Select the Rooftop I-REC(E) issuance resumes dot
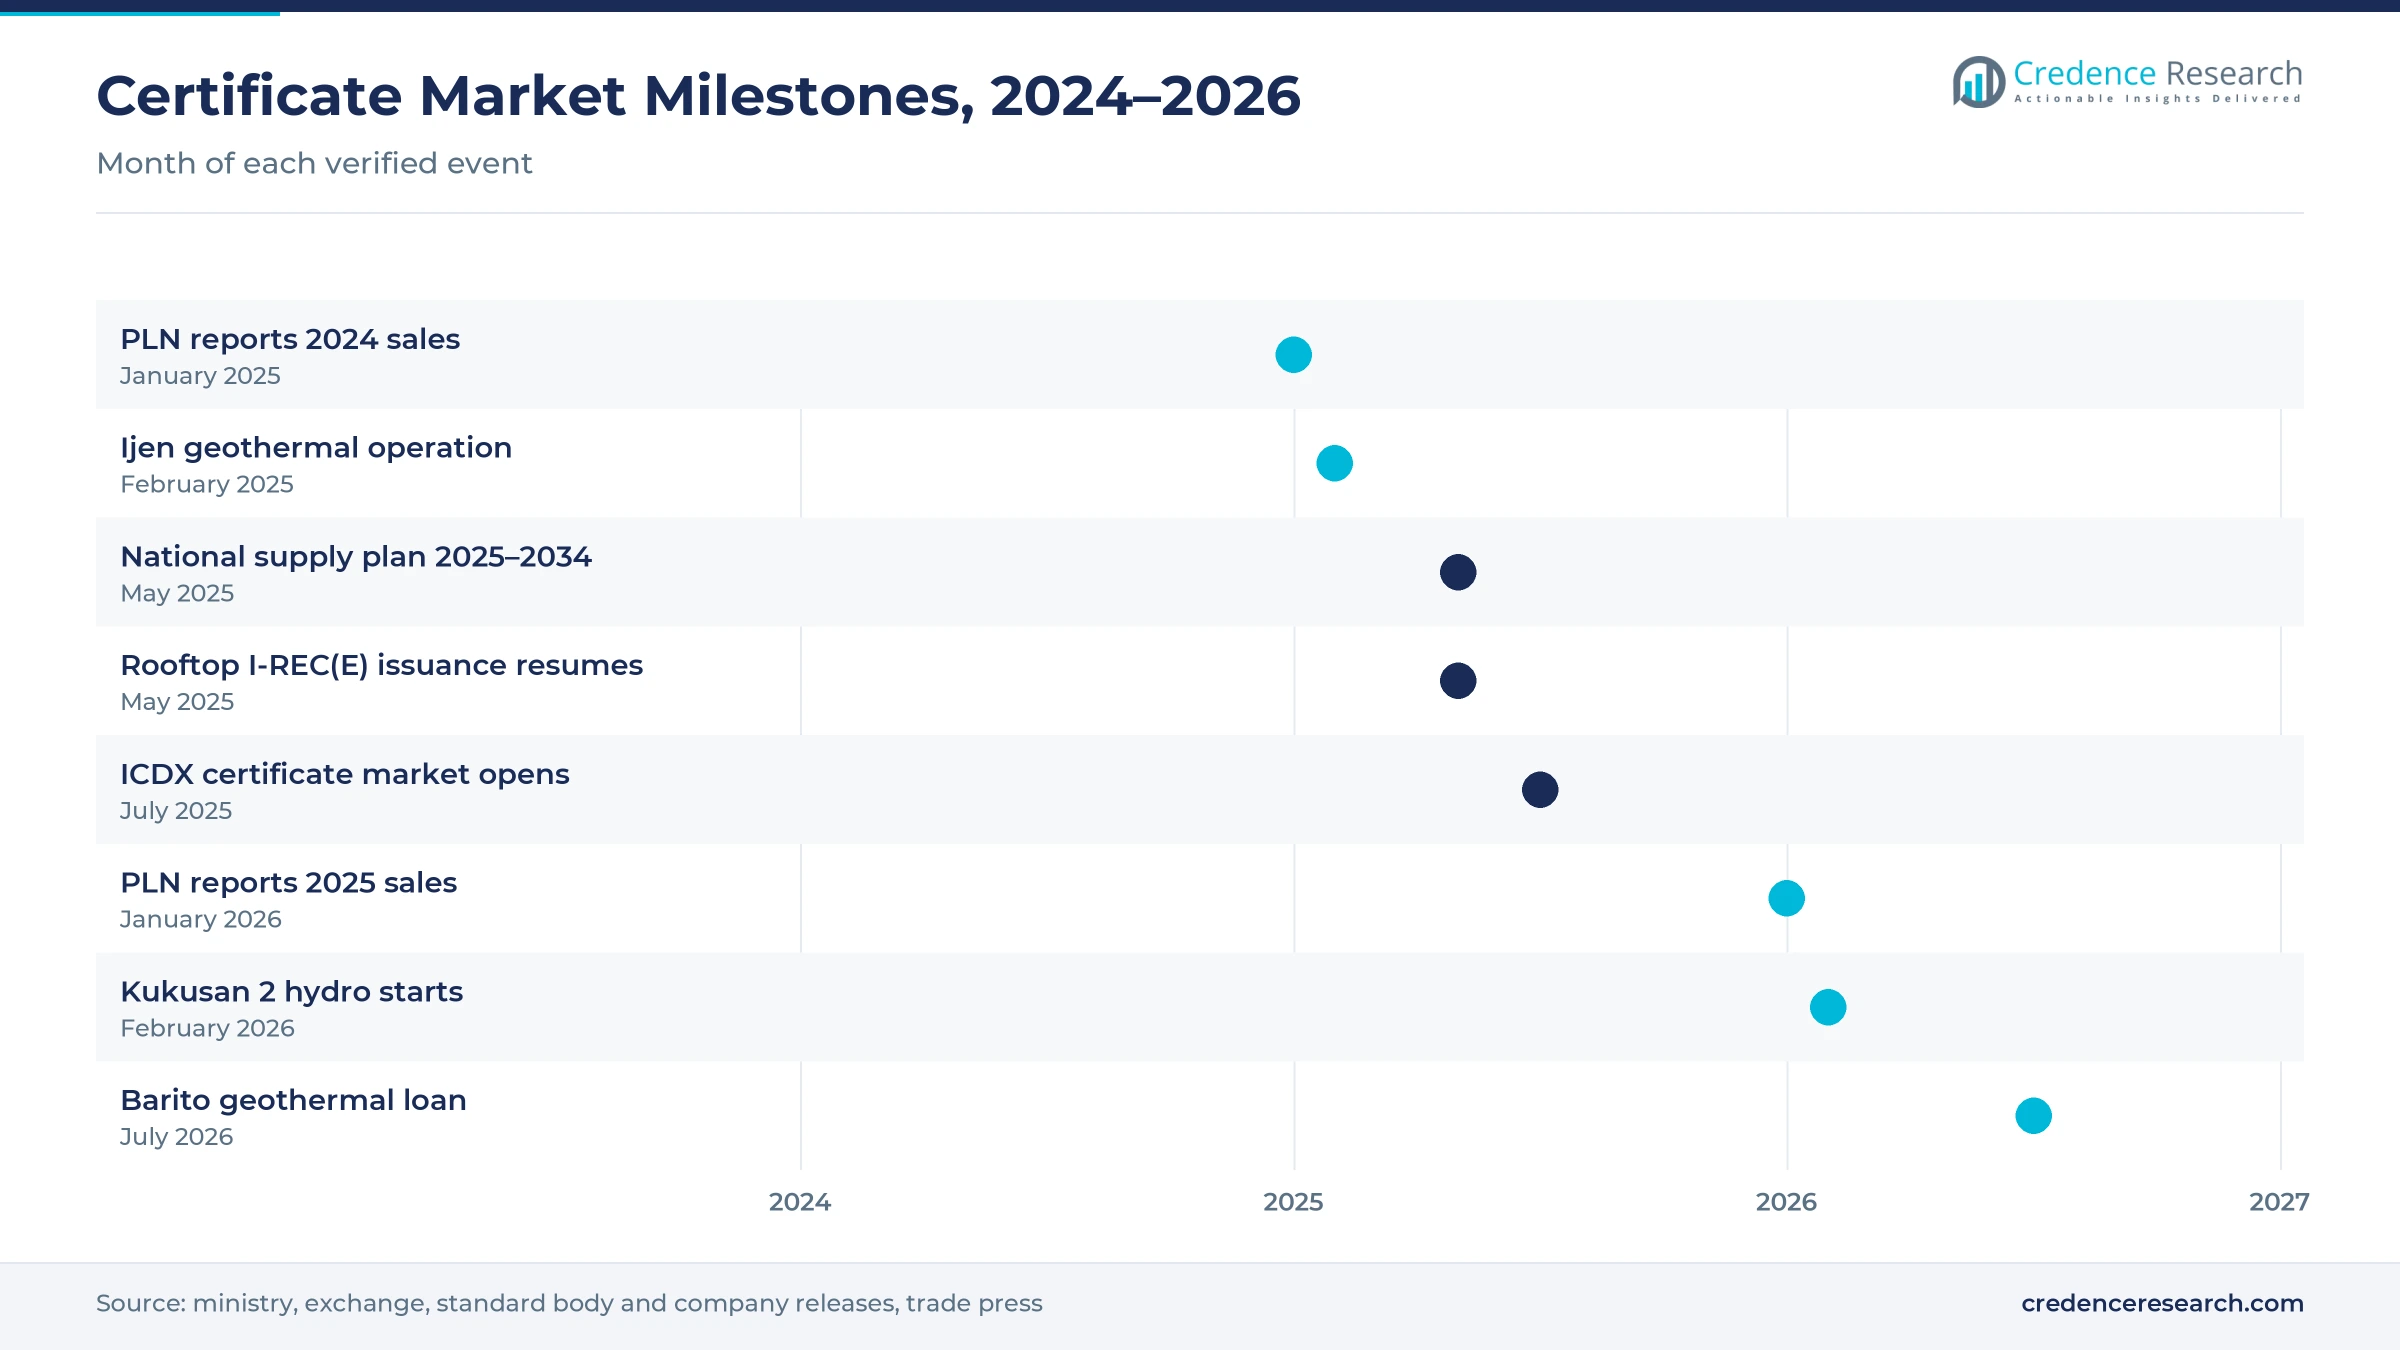 pyautogui.click(x=1458, y=681)
